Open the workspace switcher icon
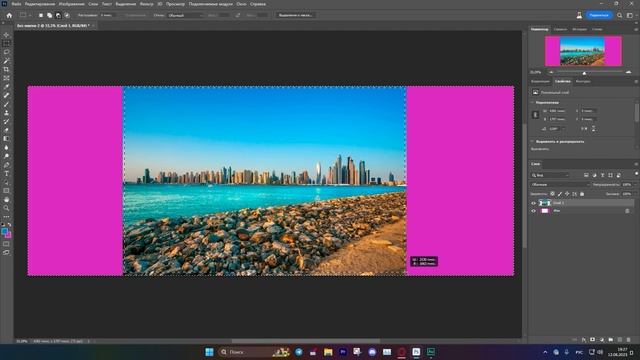The image size is (640, 360). point(630,15)
